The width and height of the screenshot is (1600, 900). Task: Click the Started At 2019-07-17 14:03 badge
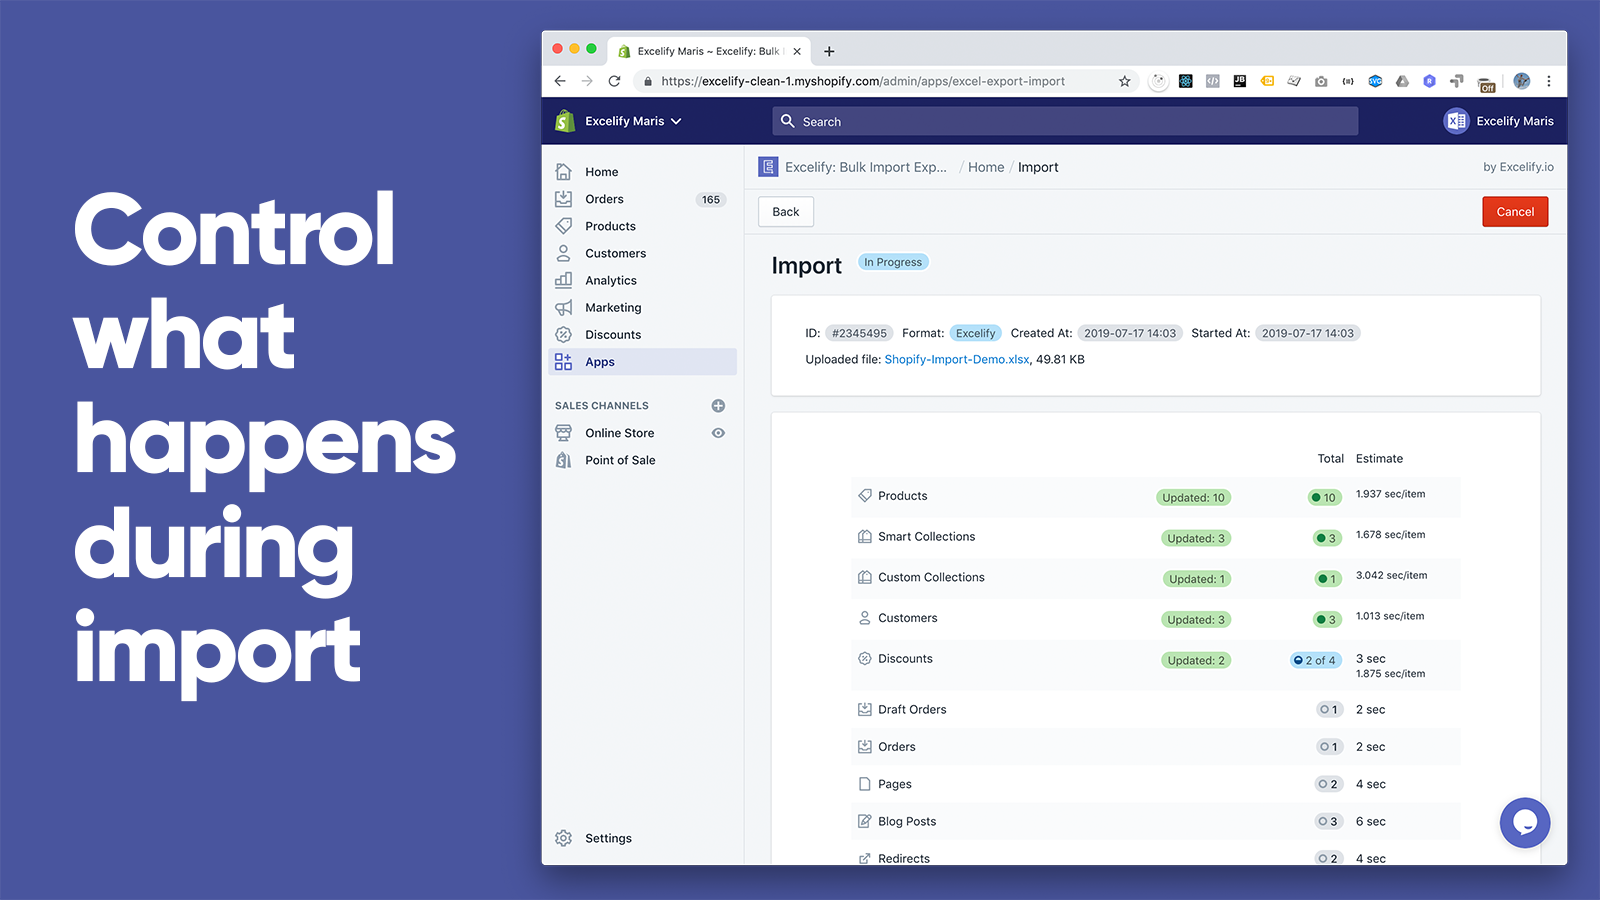(x=1308, y=333)
